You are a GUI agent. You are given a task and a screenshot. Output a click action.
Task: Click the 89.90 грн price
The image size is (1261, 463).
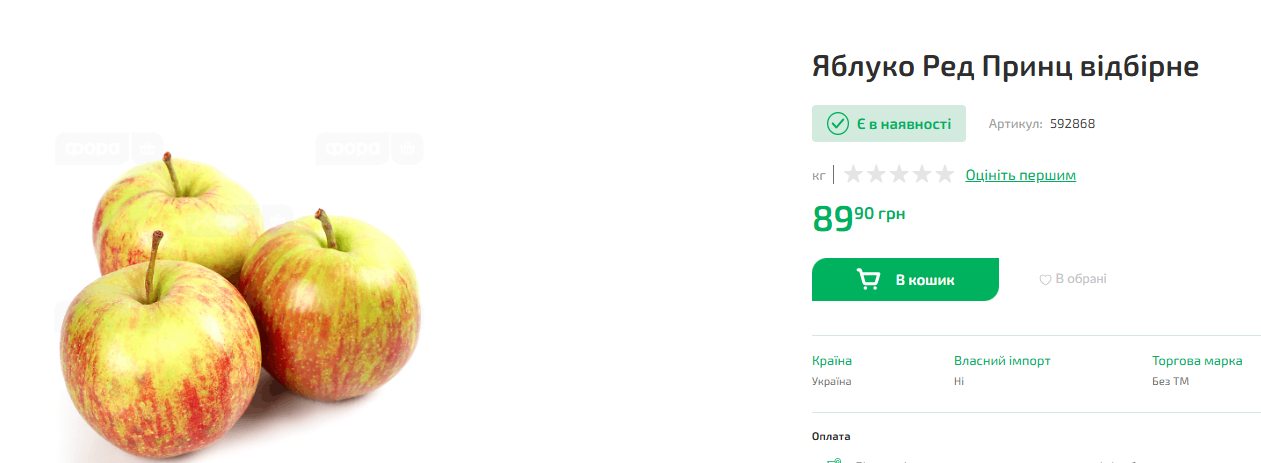coord(859,217)
